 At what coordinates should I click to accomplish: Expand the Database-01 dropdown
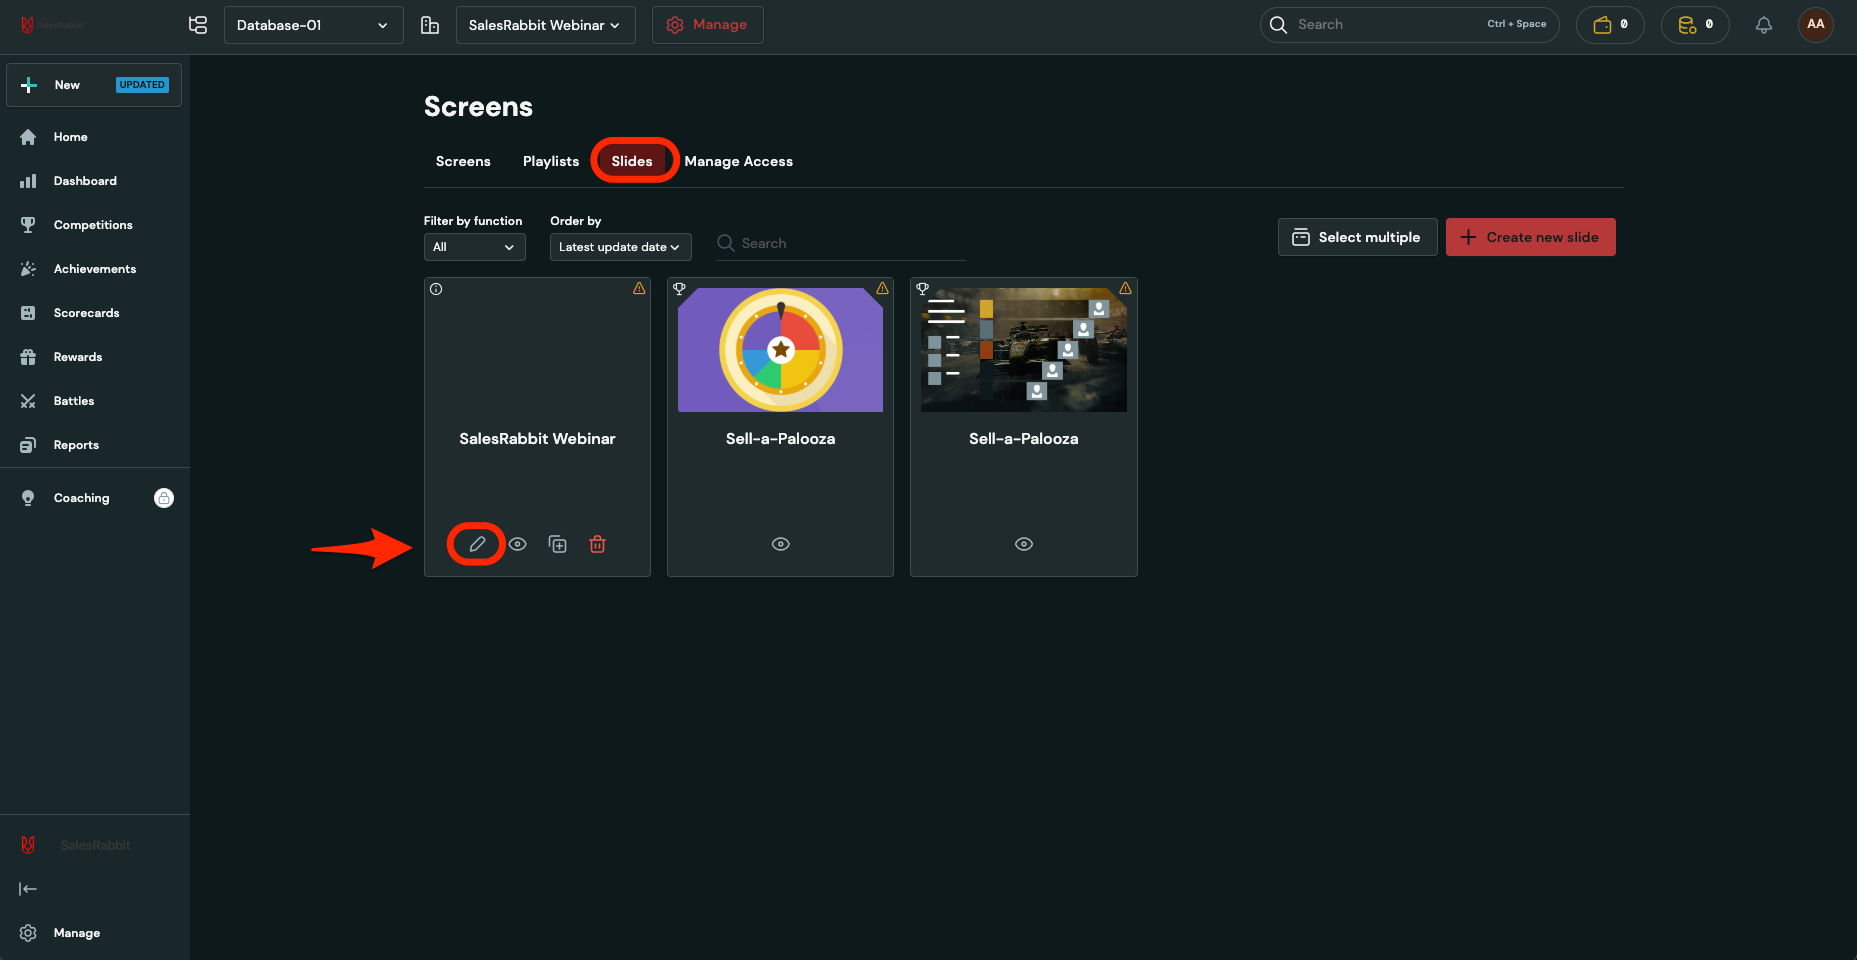click(x=313, y=25)
